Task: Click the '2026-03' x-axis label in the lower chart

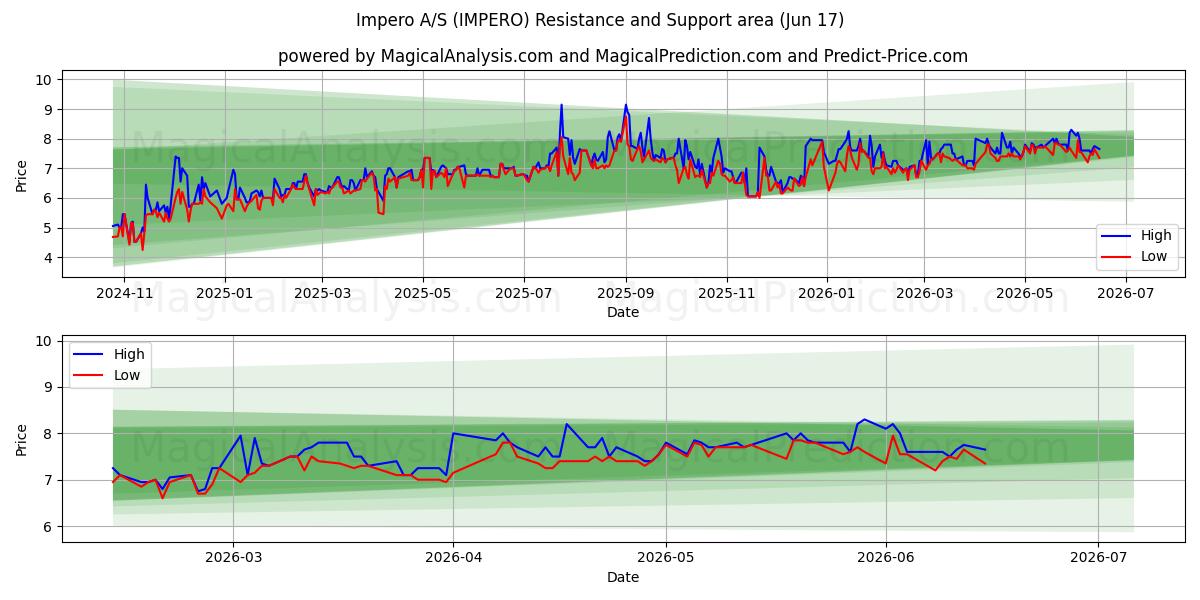Action: 233,559
